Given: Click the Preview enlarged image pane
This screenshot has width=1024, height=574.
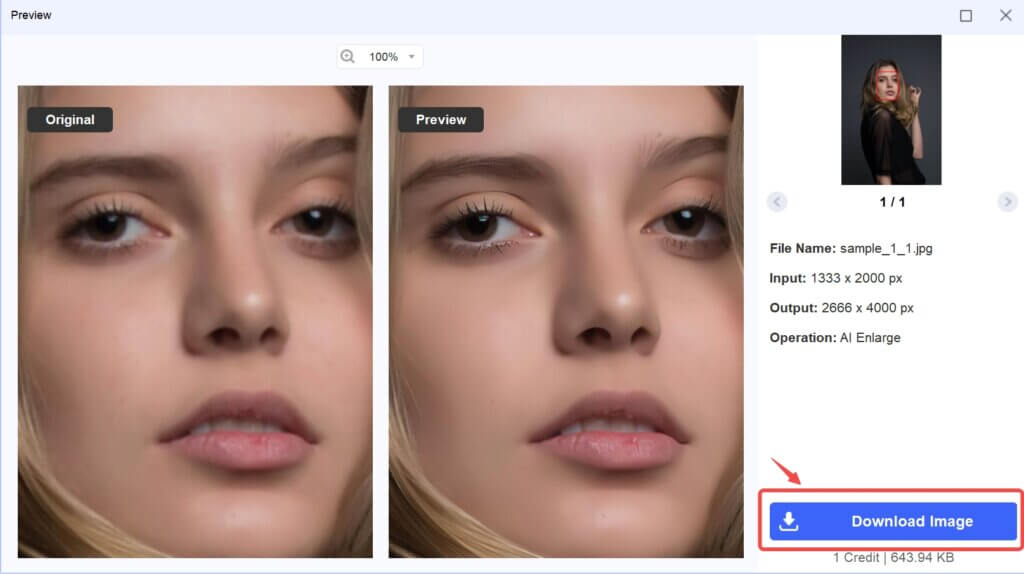Looking at the screenshot, I should pos(566,321).
